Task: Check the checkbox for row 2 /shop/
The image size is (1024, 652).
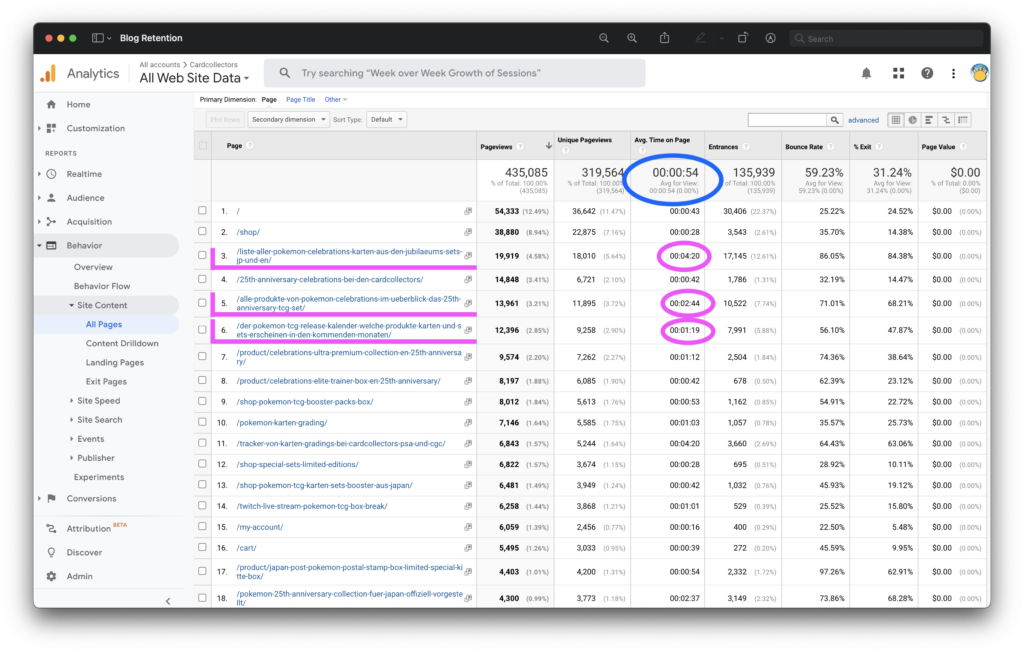Action: click(x=202, y=231)
